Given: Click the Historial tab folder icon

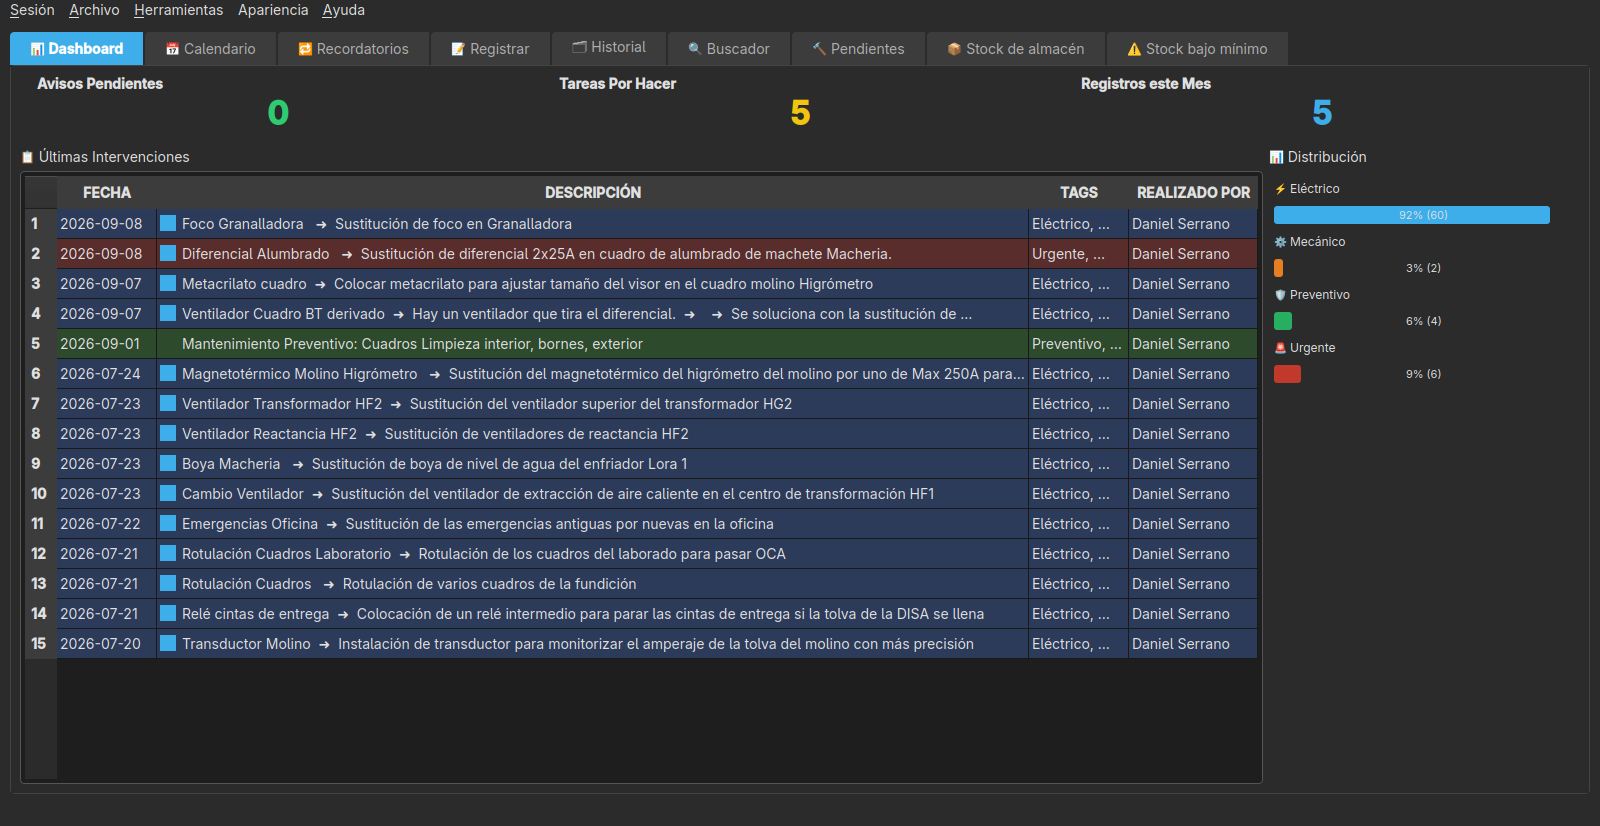Looking at the screenshot, I should 579,47.
